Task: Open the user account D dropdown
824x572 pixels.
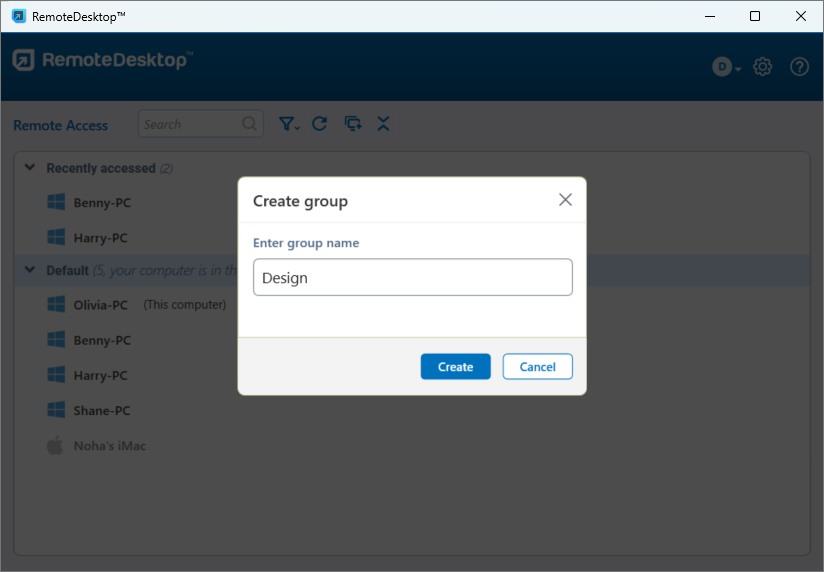Action: tap(726, 67)
